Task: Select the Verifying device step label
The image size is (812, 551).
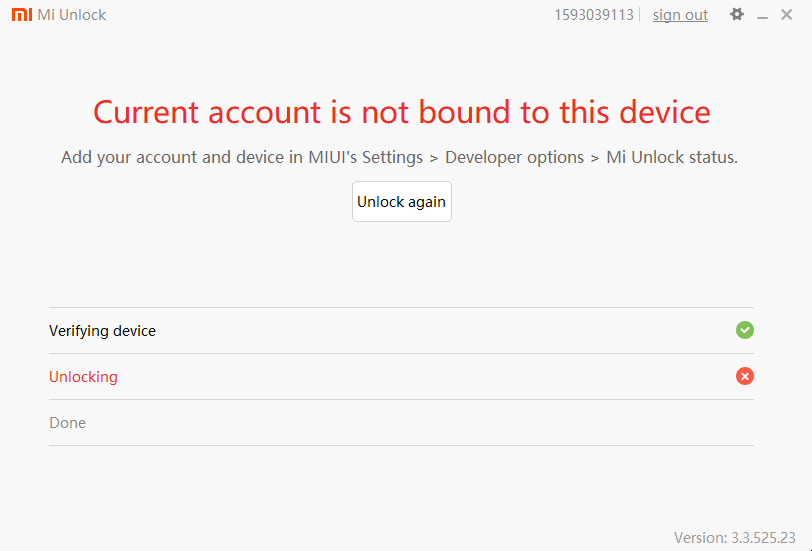Action: coord(102,331)
